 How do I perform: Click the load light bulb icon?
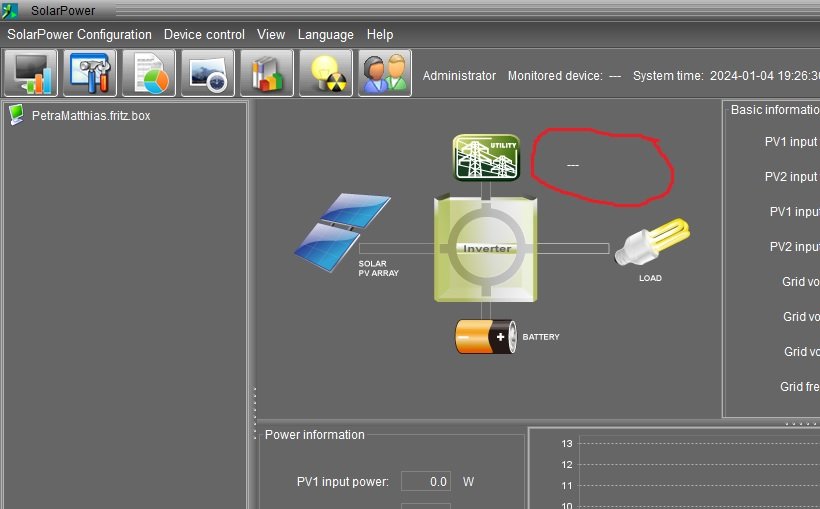[x=652, y=242]
